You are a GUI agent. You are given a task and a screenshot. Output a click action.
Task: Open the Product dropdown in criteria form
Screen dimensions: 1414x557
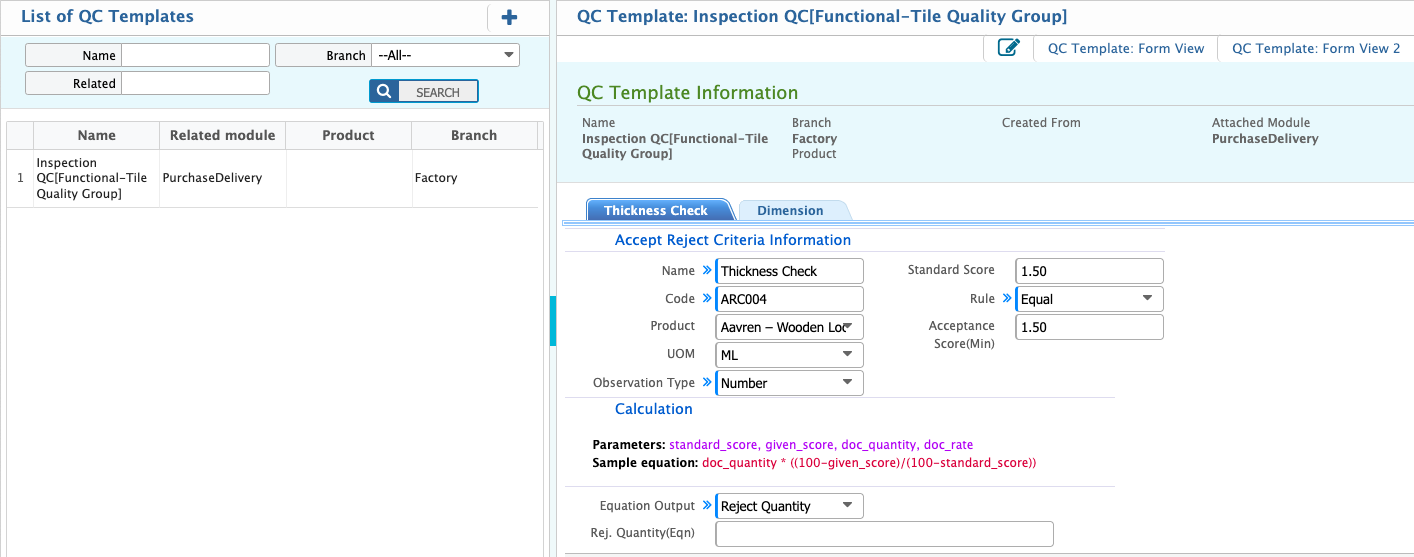(789, 327)
